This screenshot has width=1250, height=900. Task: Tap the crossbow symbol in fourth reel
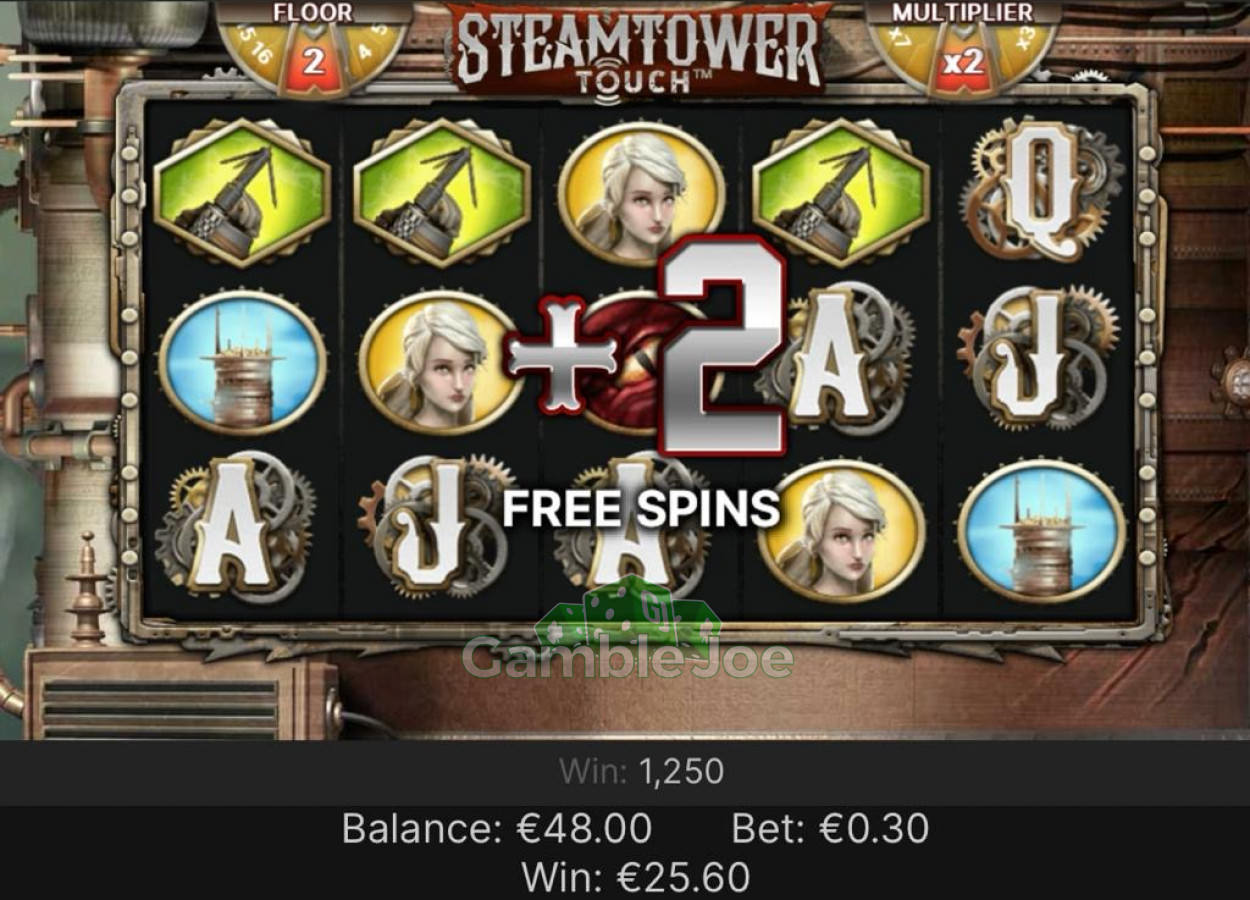pyautogui.click(x=841, y=193)
